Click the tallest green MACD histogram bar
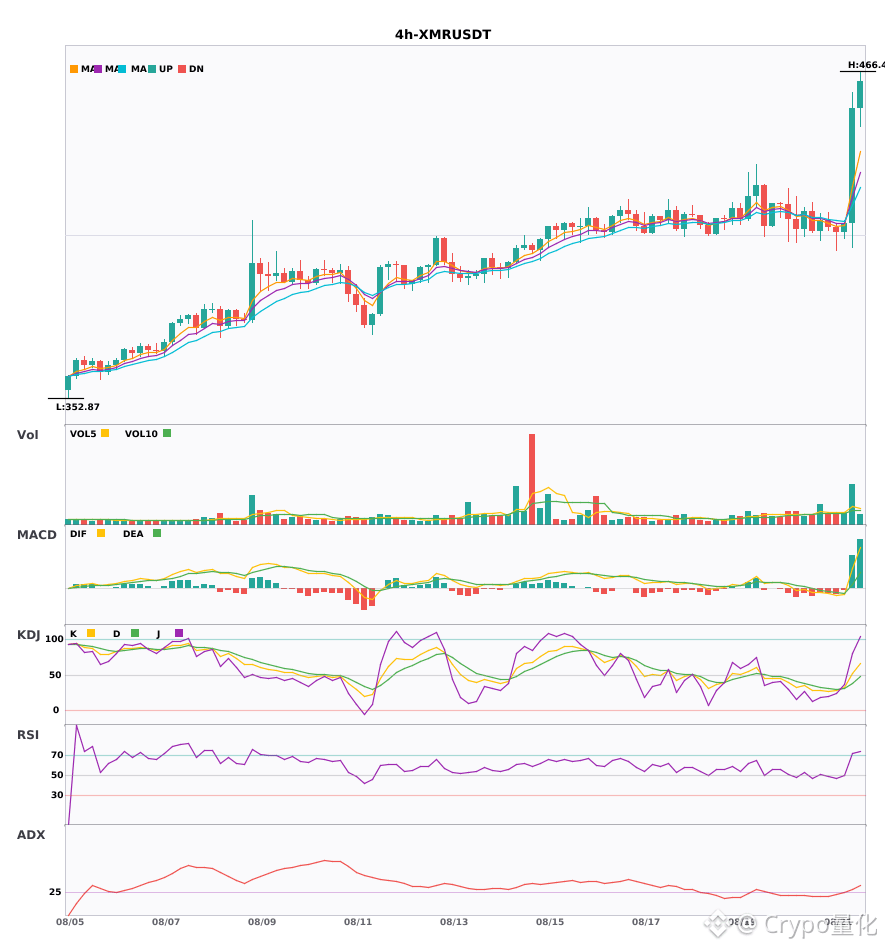Viewport: 885px width, 950px height. point(860,563)
